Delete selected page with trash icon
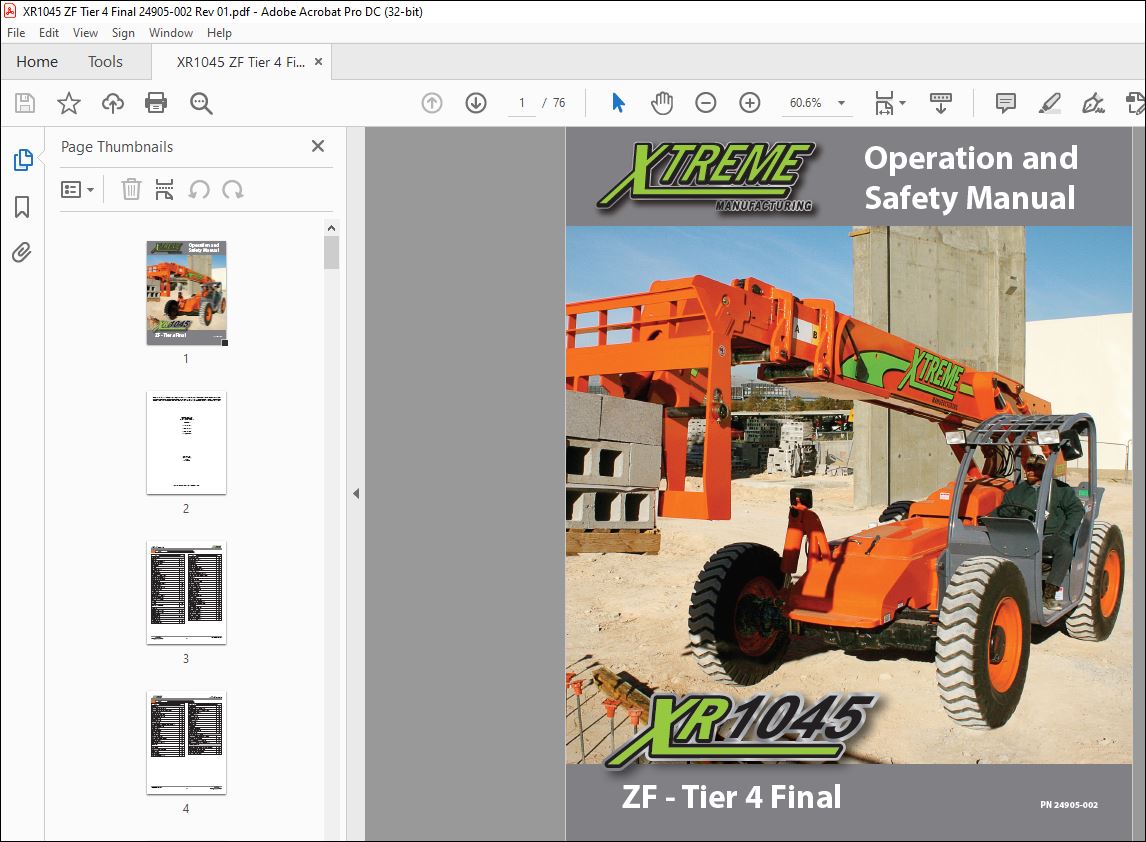 point(131,189)
